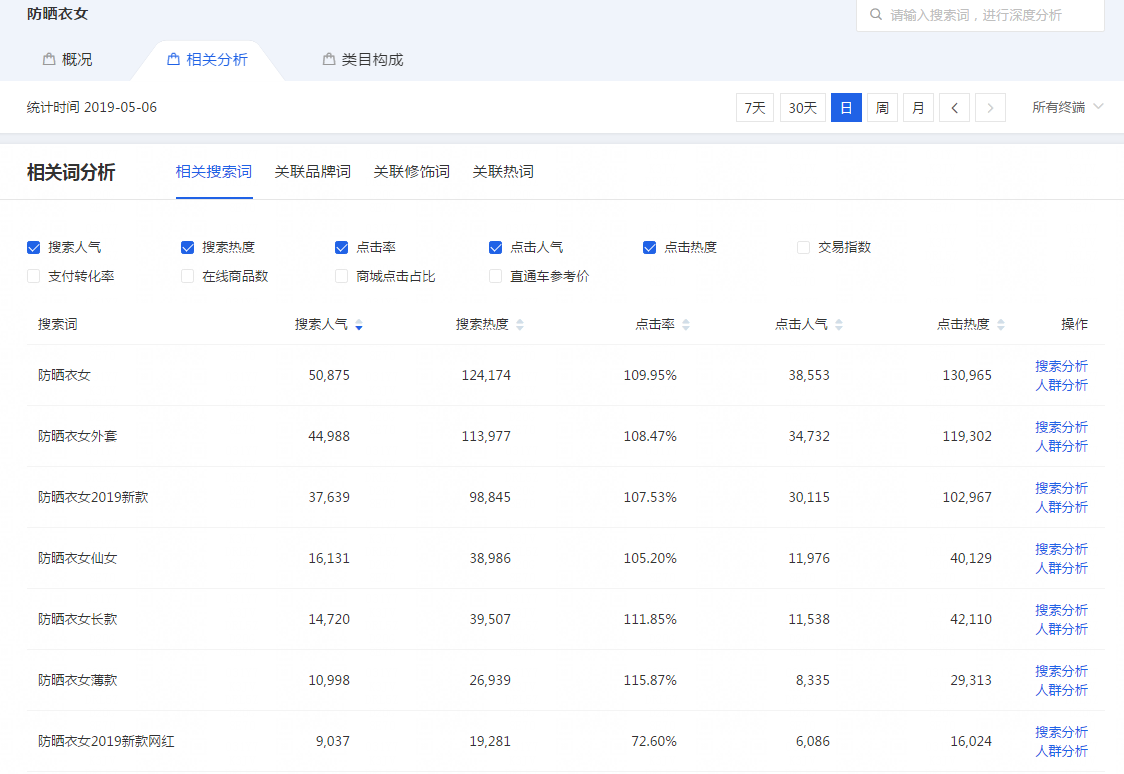Uncheck the 搜索人气 checkbox

[34, 247]
